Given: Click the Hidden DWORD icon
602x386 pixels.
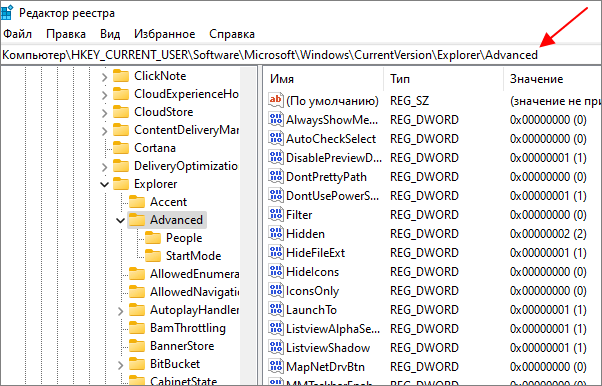Looking at the screenshot, I should pyautogui.click(x=276, y=234).
